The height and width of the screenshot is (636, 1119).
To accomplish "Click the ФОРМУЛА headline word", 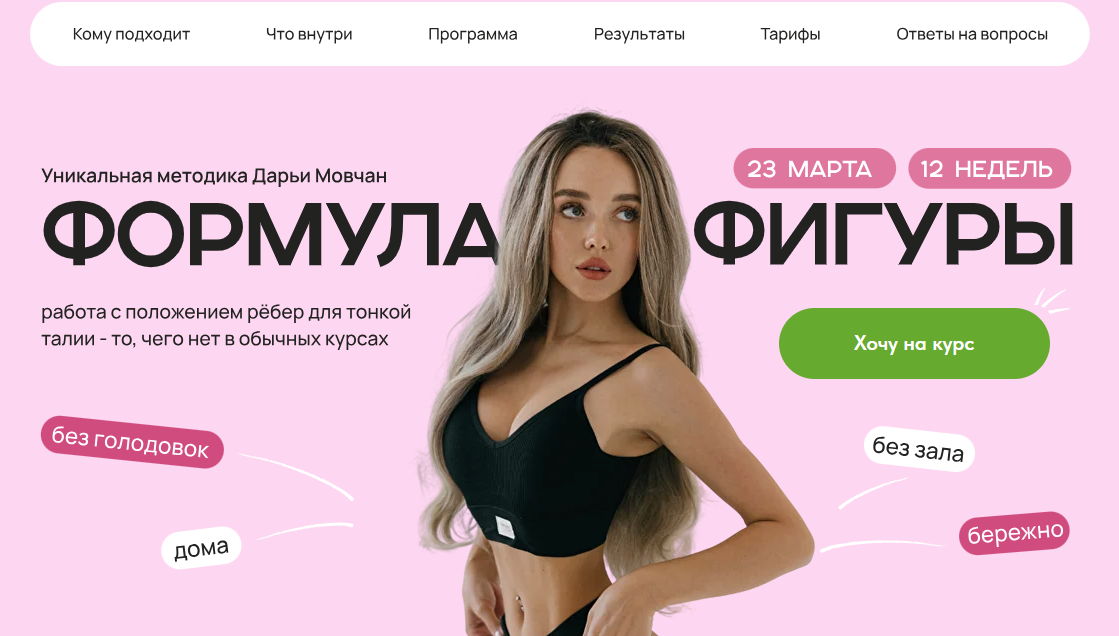I will point(270,234).
